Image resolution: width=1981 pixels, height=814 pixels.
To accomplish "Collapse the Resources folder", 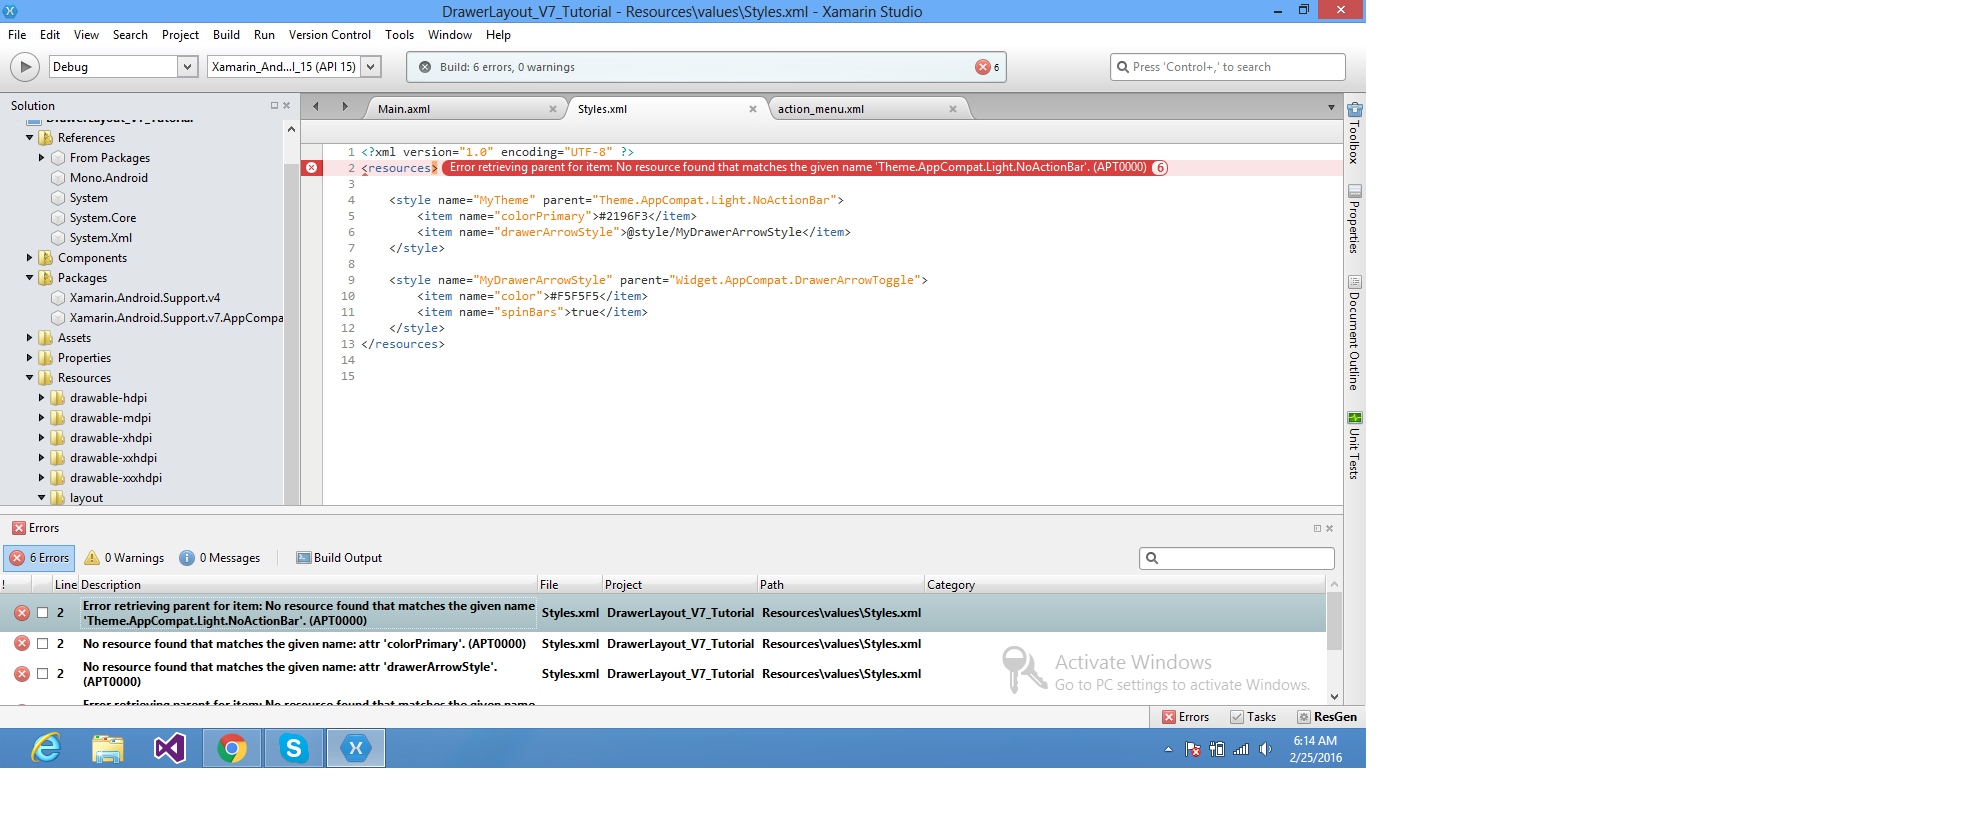I will (29, 378).
